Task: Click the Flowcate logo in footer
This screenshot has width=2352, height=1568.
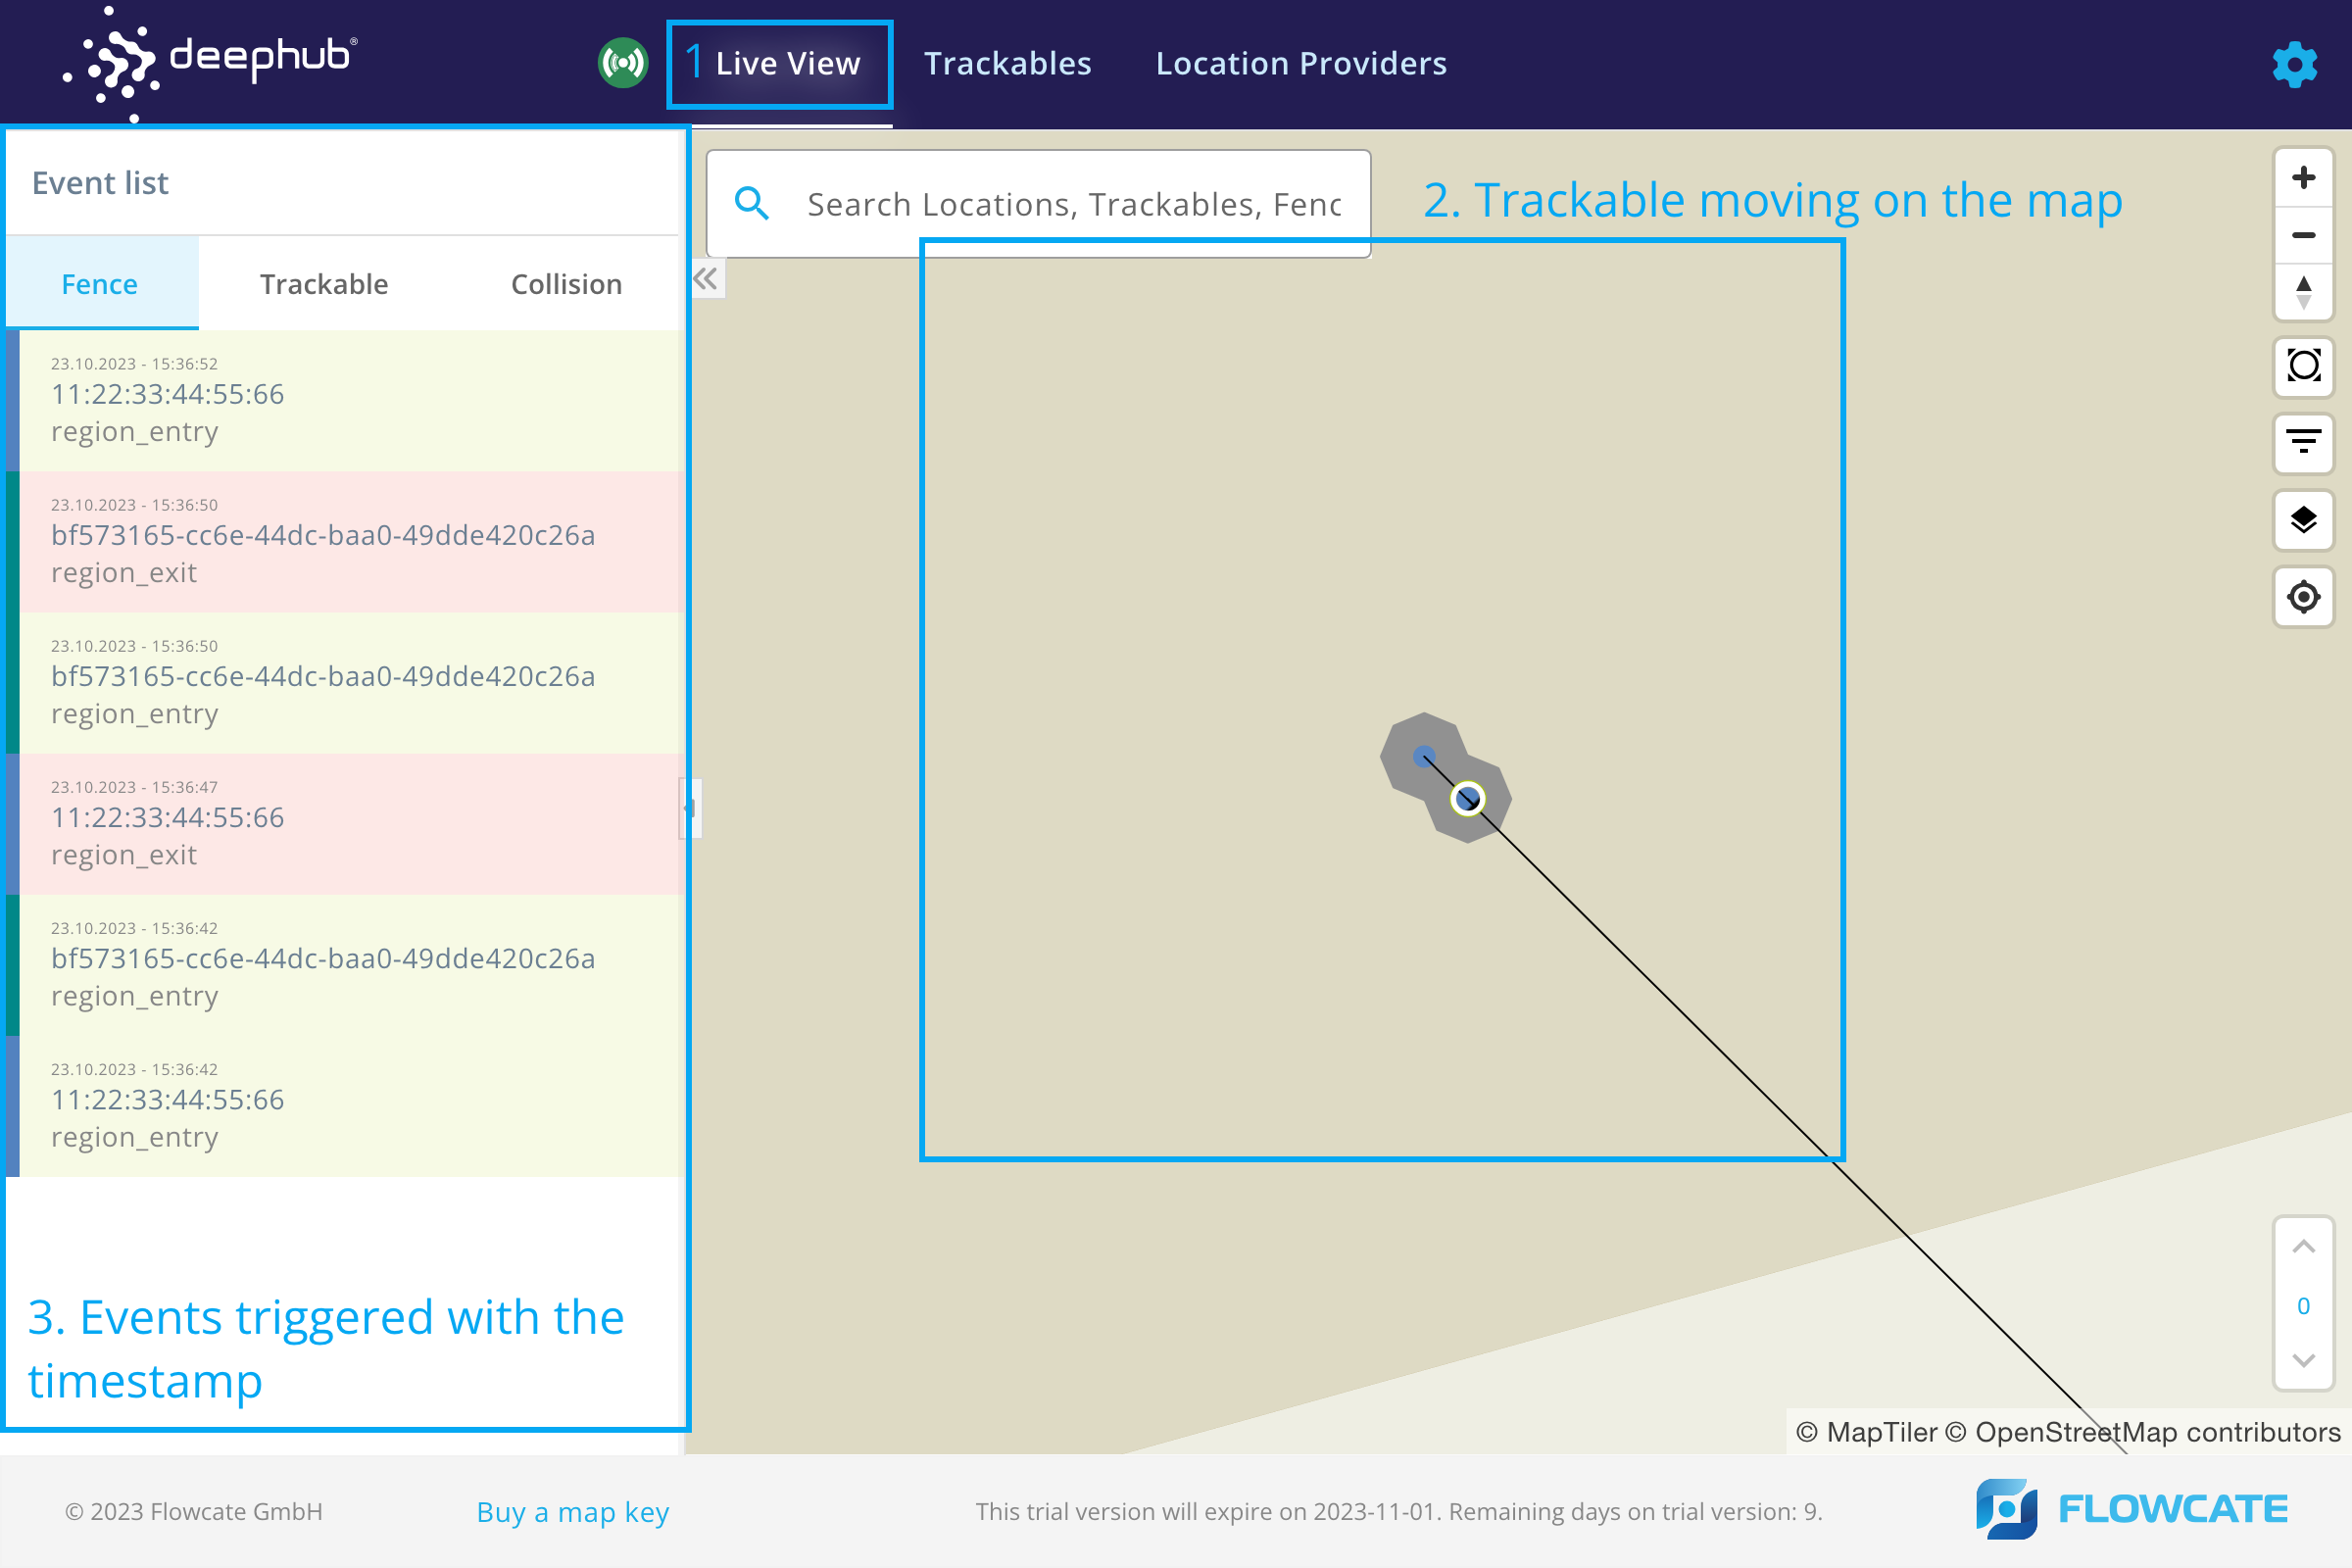Action: point(2132,1509)
